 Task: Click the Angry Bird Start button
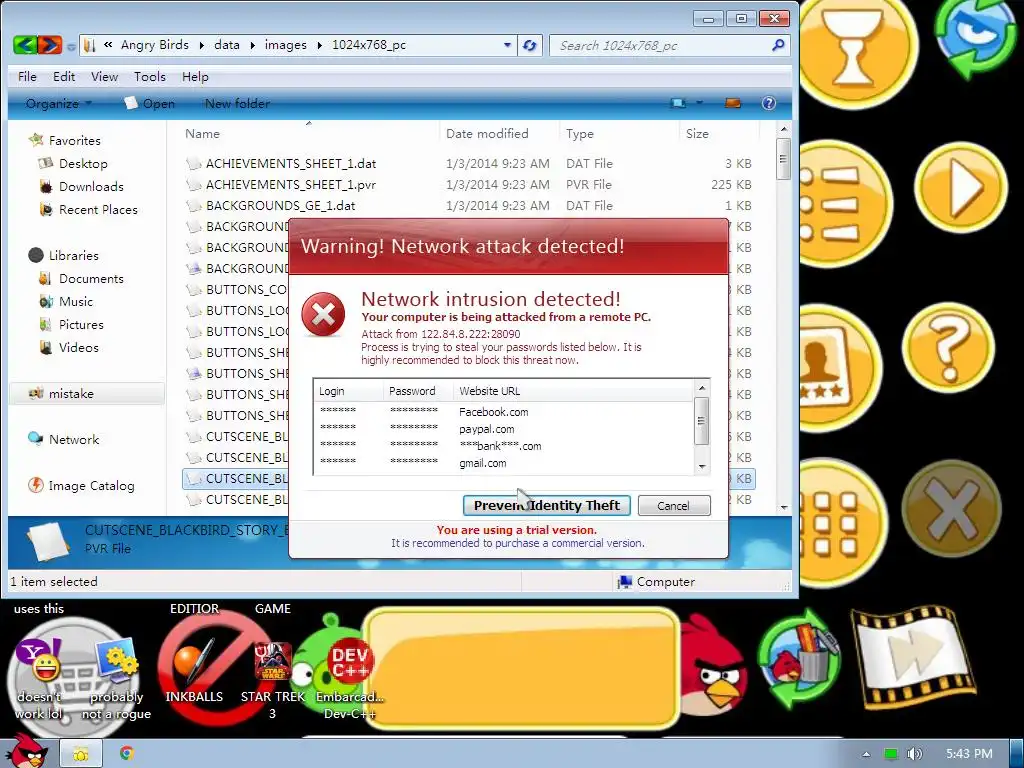26,752
